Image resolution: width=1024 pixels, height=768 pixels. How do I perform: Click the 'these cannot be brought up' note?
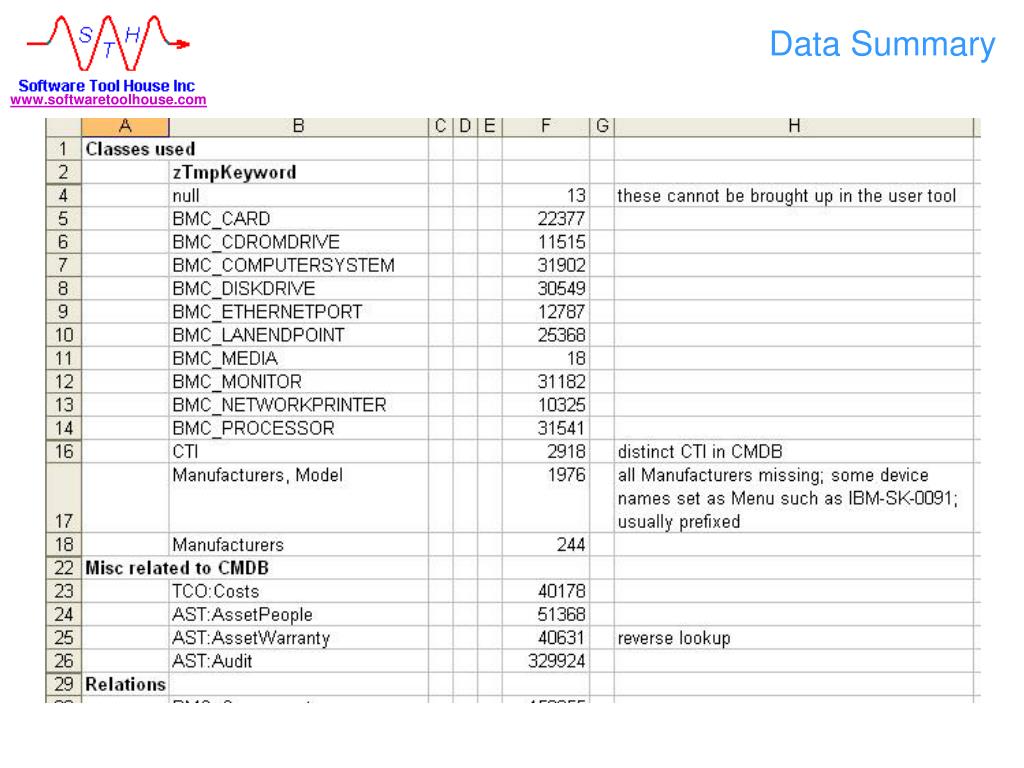[x=786, y=196]
